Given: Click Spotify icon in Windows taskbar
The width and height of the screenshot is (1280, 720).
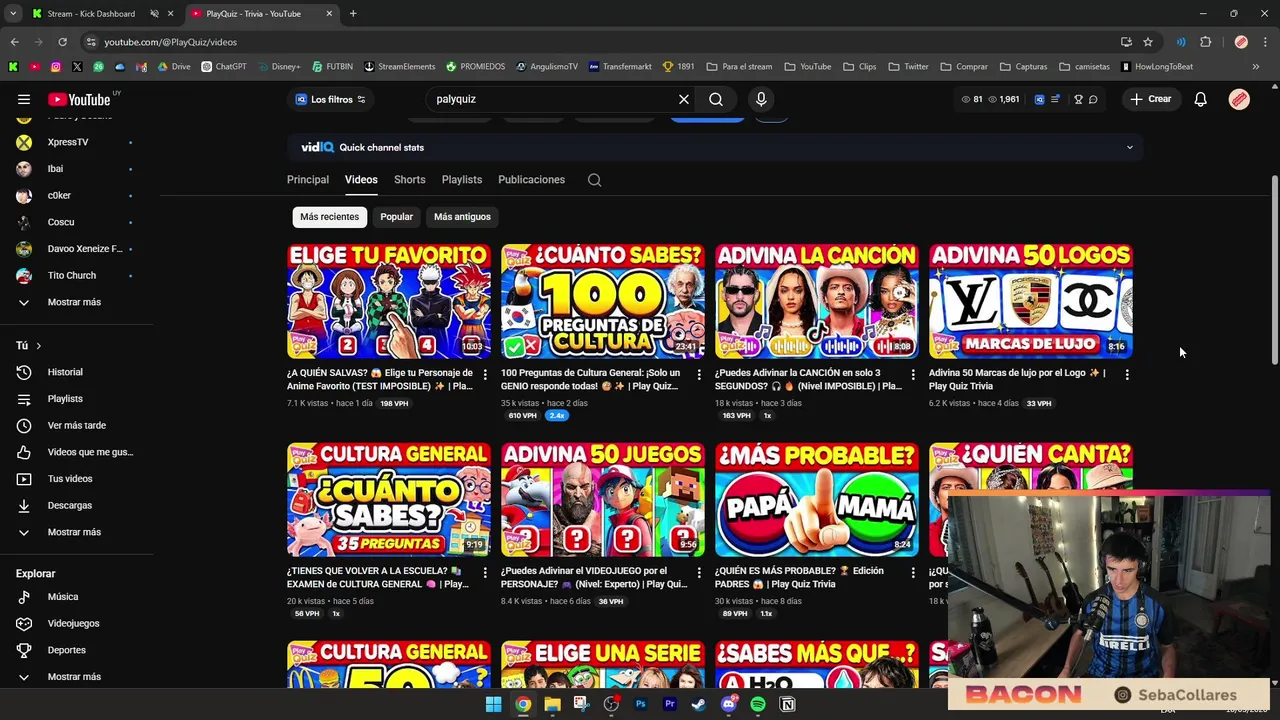Looking at the screenshot, I should [758, 704].
